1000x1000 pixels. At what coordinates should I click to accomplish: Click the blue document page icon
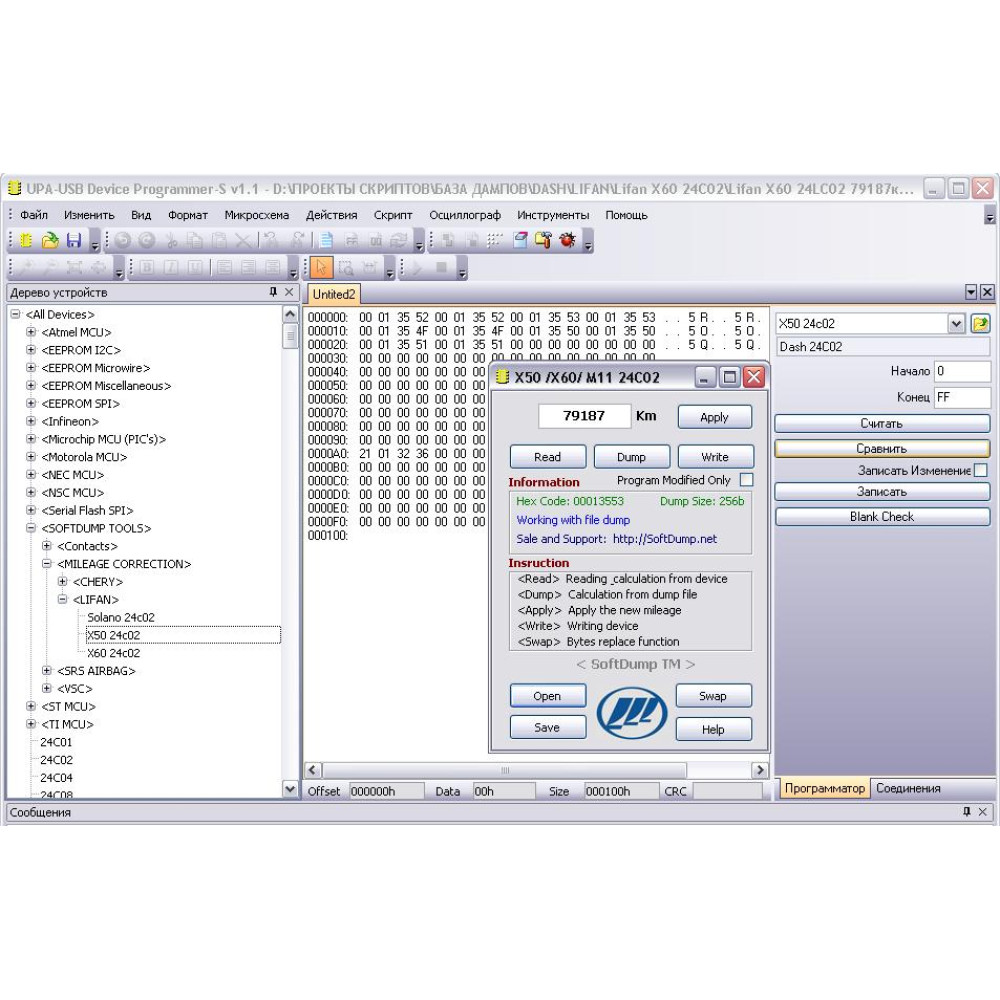(327, 240)
